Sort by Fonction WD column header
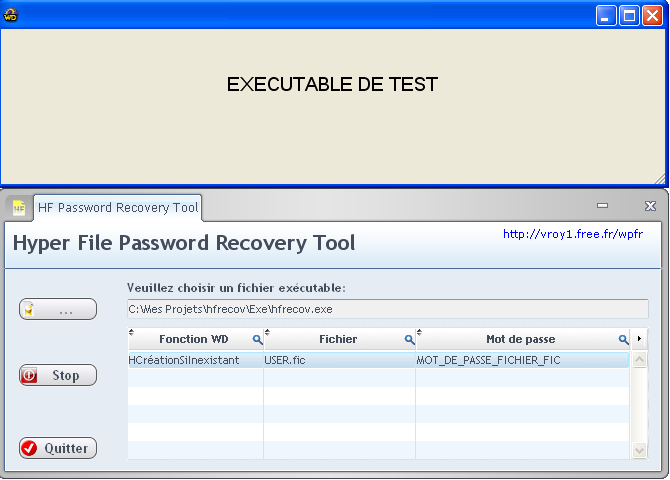670x480 pixels. click(x=194, y=339)
